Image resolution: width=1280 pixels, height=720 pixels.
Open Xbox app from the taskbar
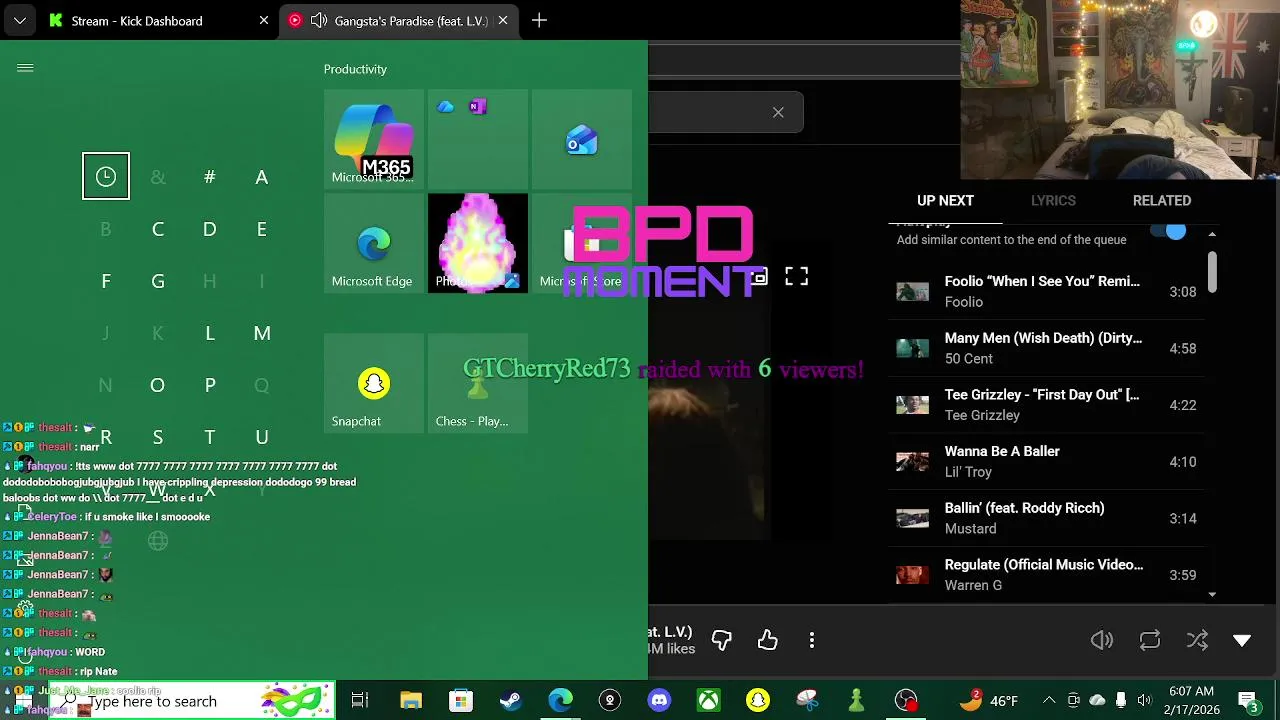(x=709, y=701)
